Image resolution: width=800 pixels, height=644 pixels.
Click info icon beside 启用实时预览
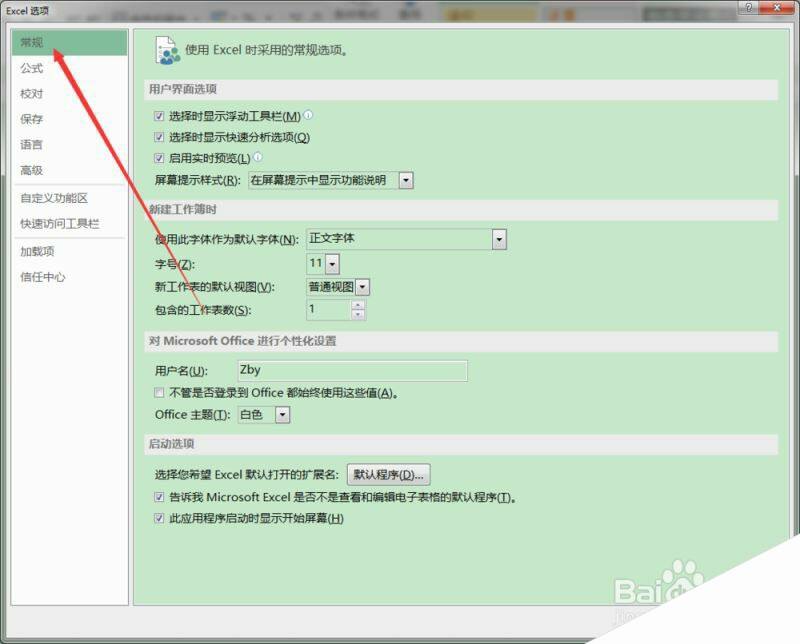(x=258, y=157)
